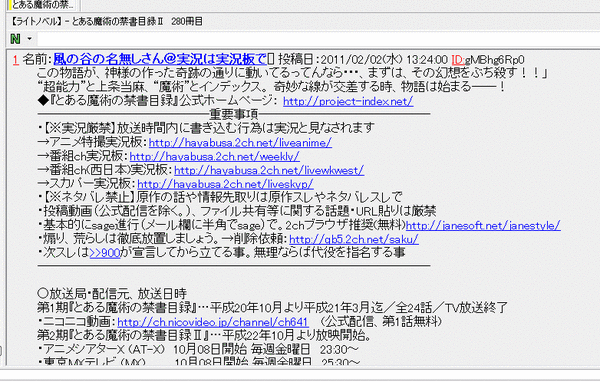Click the アニメシアターX (AT-X) broadcast line

coord(198,349)
